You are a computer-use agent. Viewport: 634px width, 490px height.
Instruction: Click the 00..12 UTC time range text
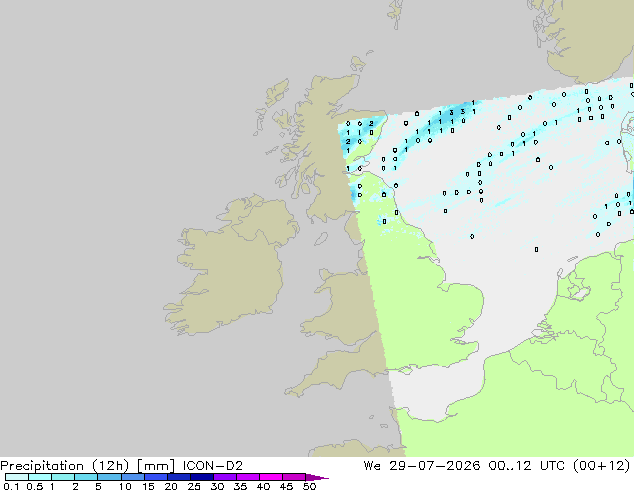point(528,466)
